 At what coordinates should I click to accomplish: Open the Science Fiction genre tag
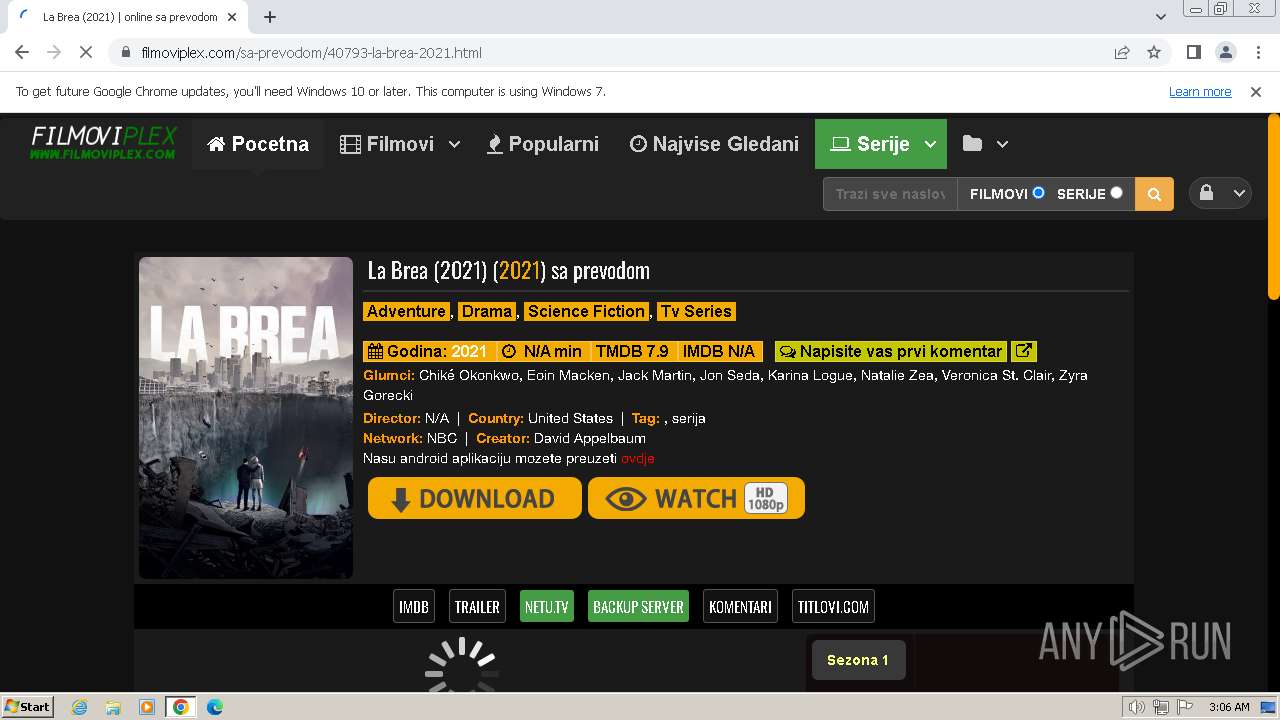[x=587, y=311]
